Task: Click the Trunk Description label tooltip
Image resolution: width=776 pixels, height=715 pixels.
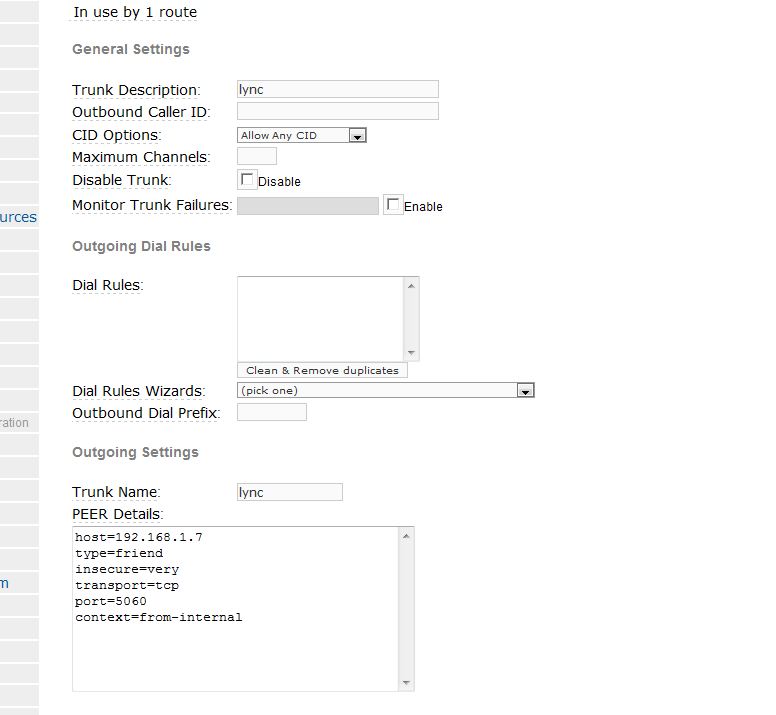Action: (x=136, y=90)
